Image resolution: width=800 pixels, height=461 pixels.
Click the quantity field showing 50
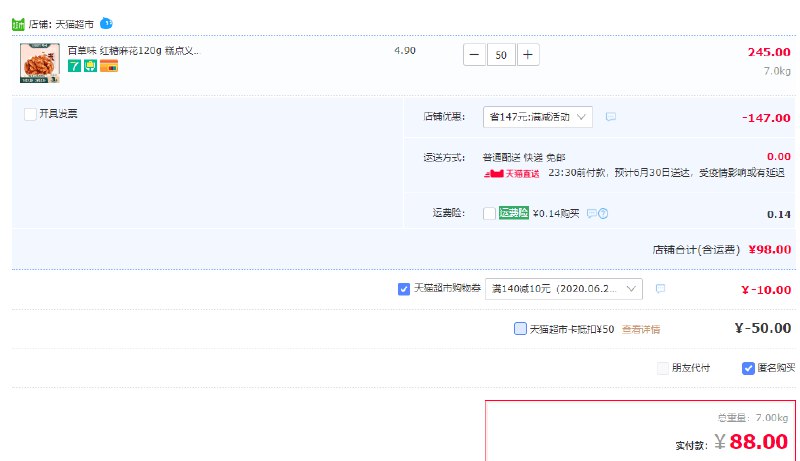click(501, 55)
